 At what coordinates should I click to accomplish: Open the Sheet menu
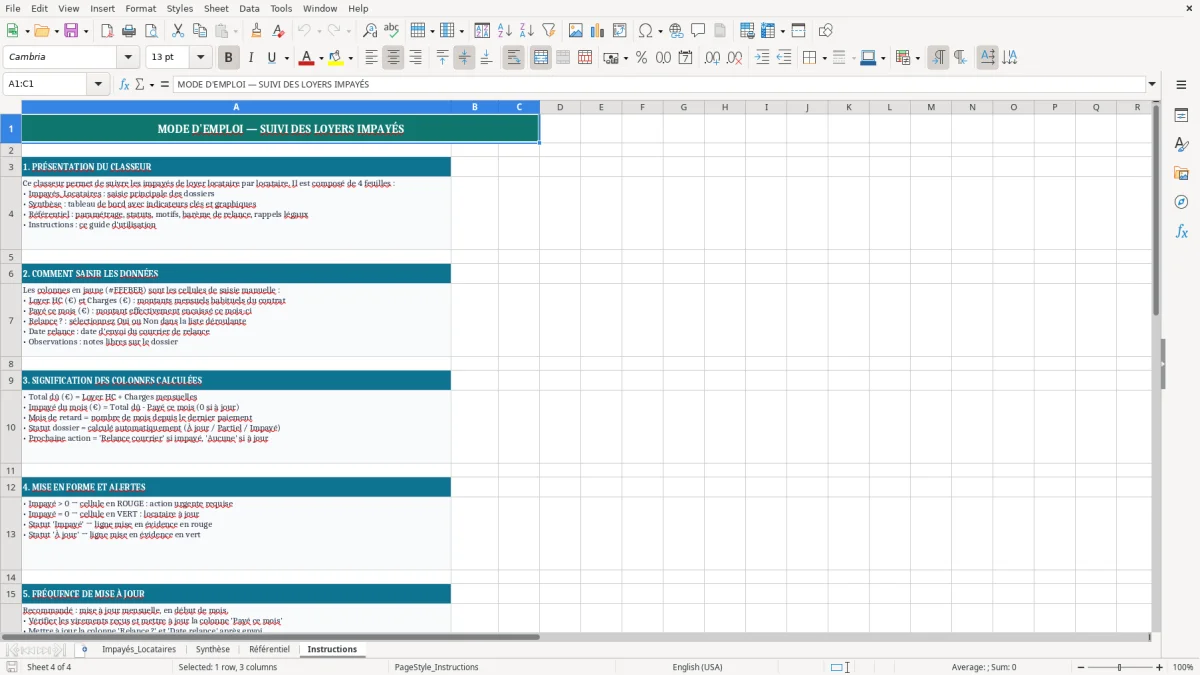(x=216, y=8)
